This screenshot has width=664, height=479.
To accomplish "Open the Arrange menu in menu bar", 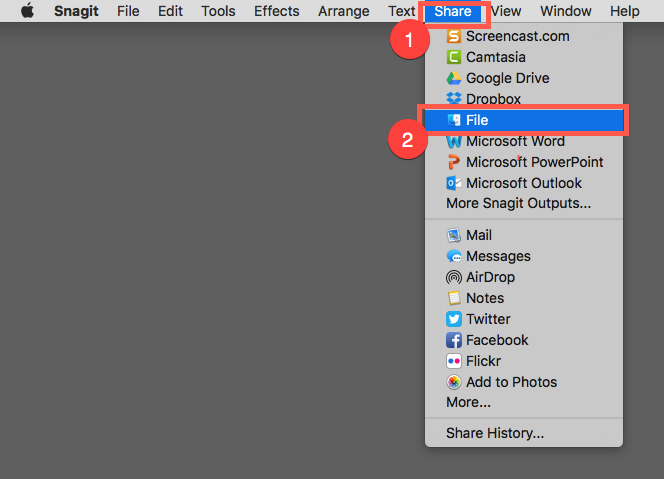I will [x=343, y=11].
